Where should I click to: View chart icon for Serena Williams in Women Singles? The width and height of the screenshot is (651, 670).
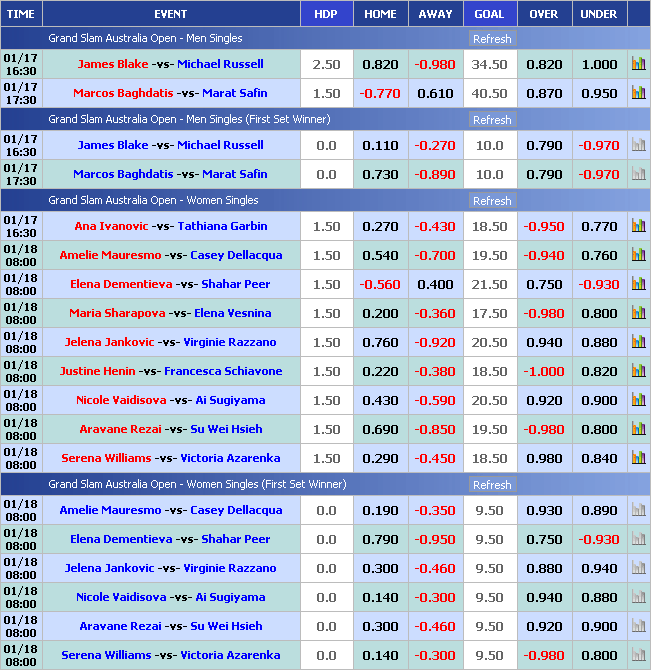[638, 458]
